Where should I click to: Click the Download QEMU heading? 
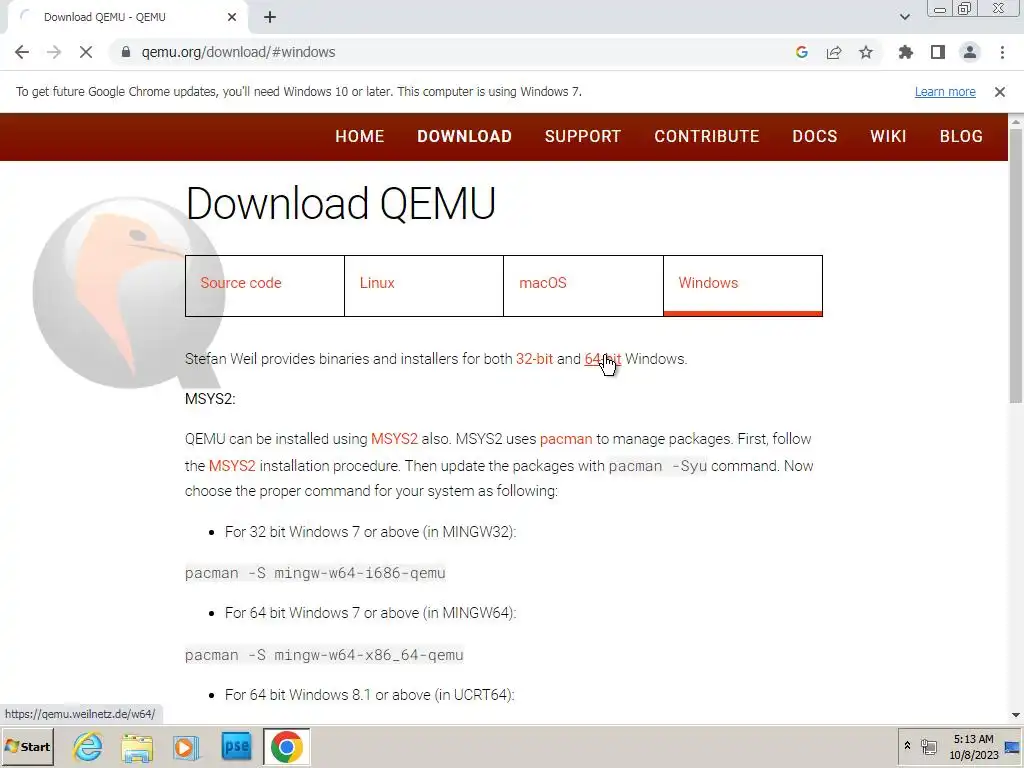click(341, 203)
